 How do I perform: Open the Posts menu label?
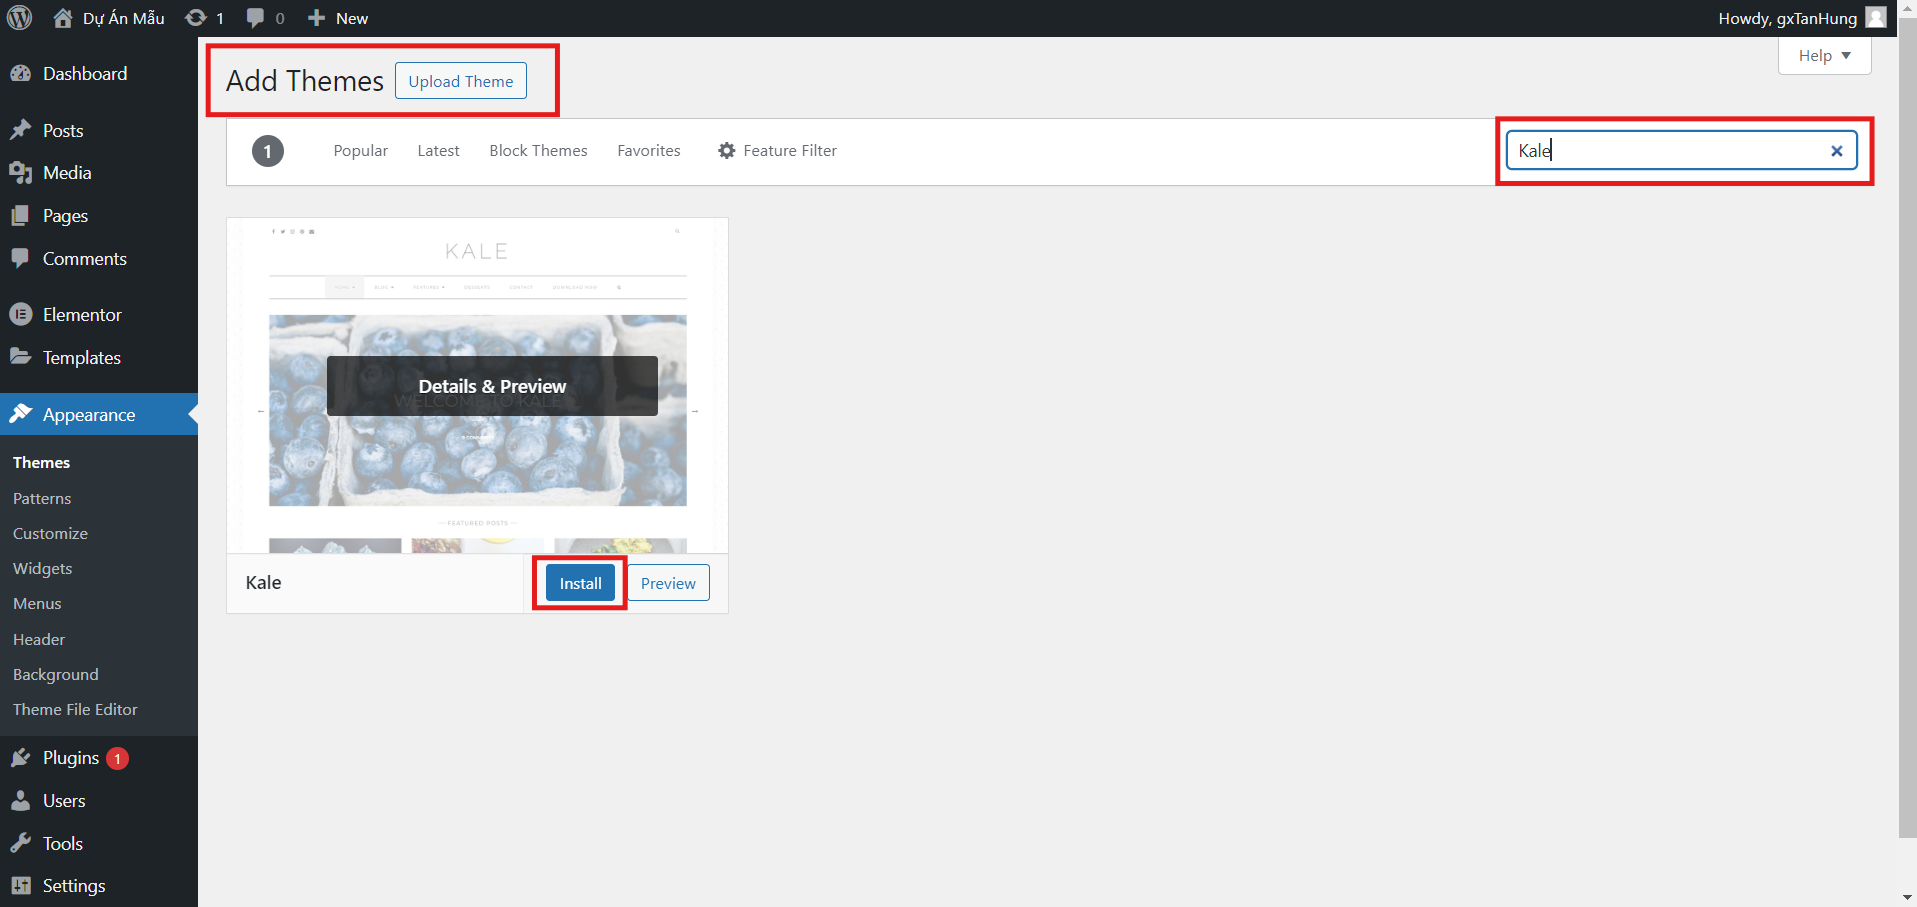tap(63, 131)
